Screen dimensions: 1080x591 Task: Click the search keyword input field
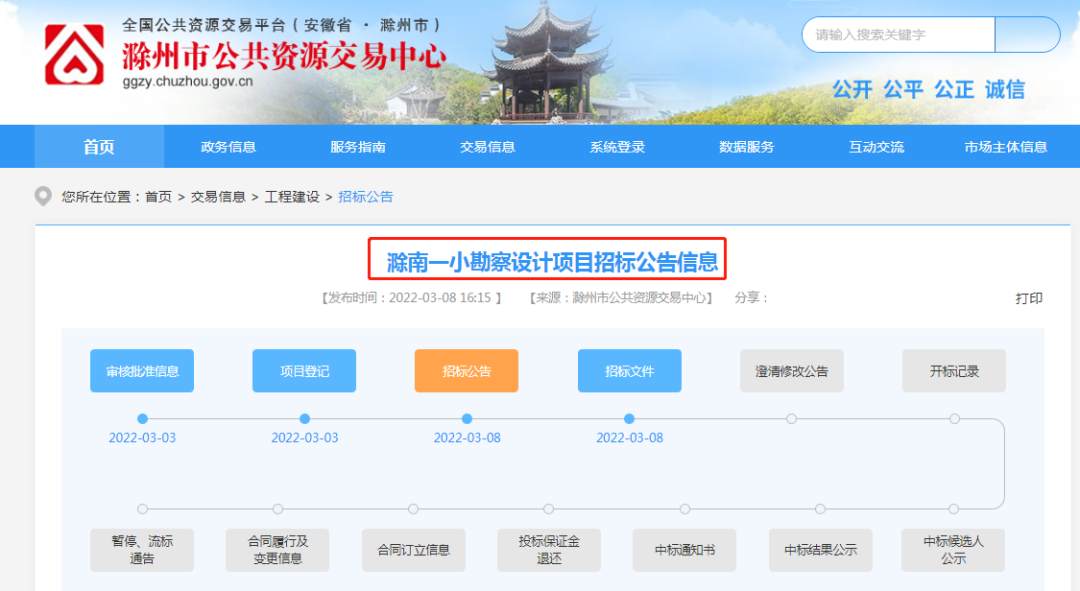[899, 34]
